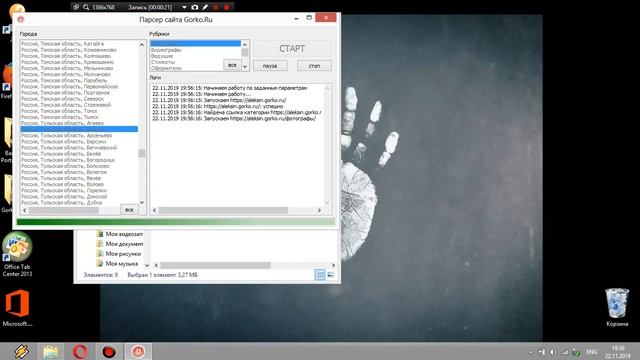This screenshot has width=640, height=360.
Task: Click log line 'https://aleksin.gorko.ru/: успешно'
Action: (218, 106)
